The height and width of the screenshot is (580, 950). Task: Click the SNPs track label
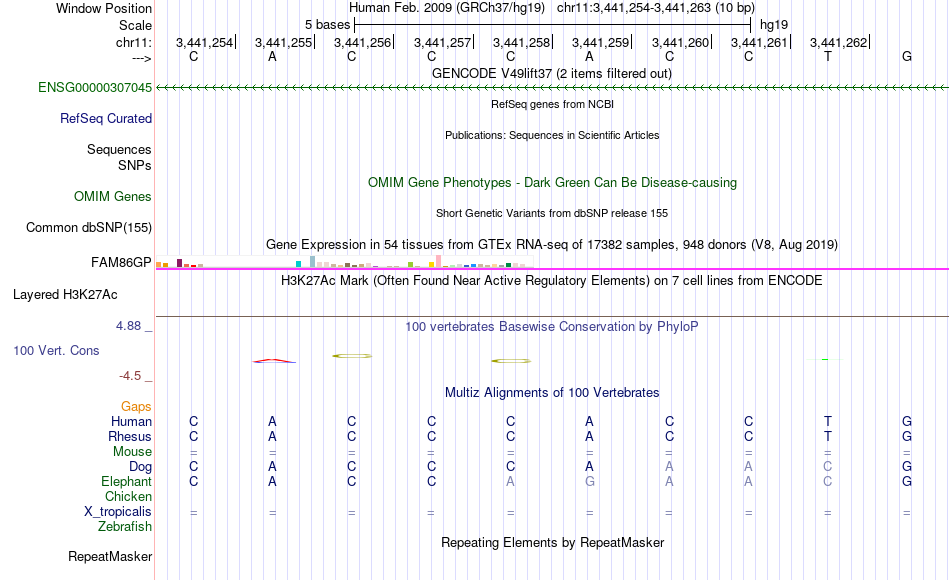(135, 165)
